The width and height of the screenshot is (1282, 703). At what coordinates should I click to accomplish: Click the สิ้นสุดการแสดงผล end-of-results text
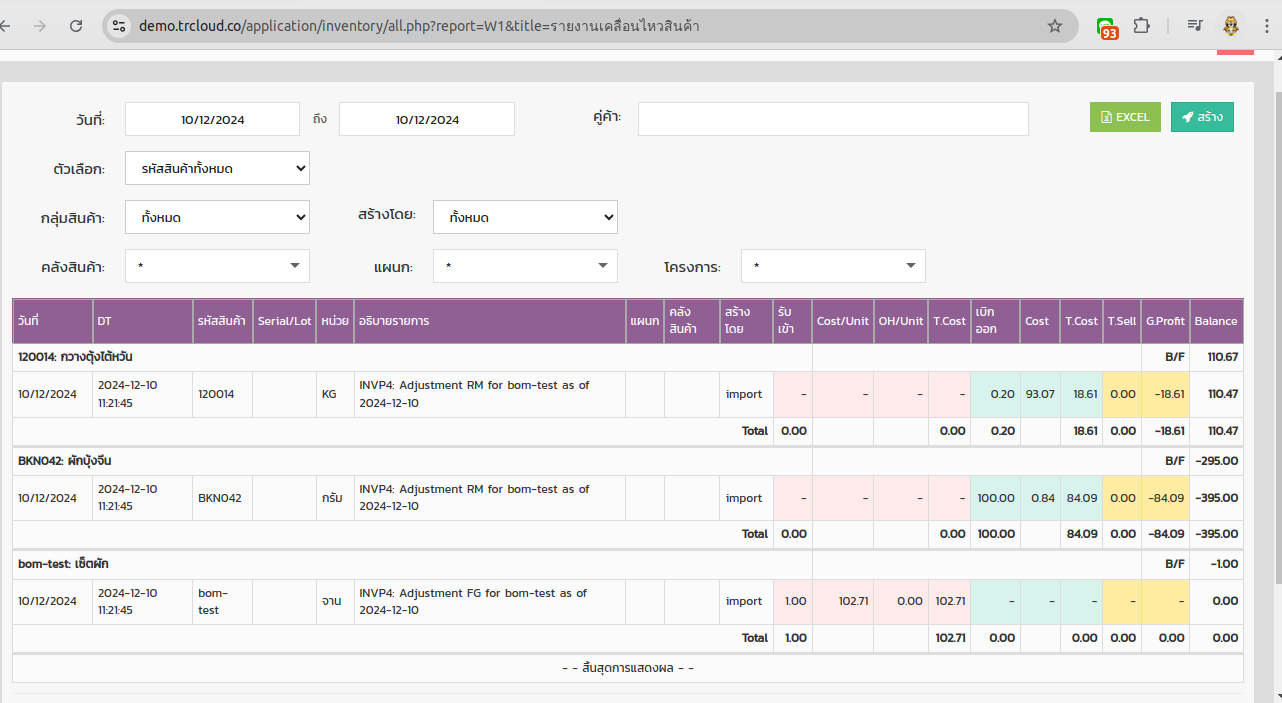pyautogui.click(x=628, y=668)
